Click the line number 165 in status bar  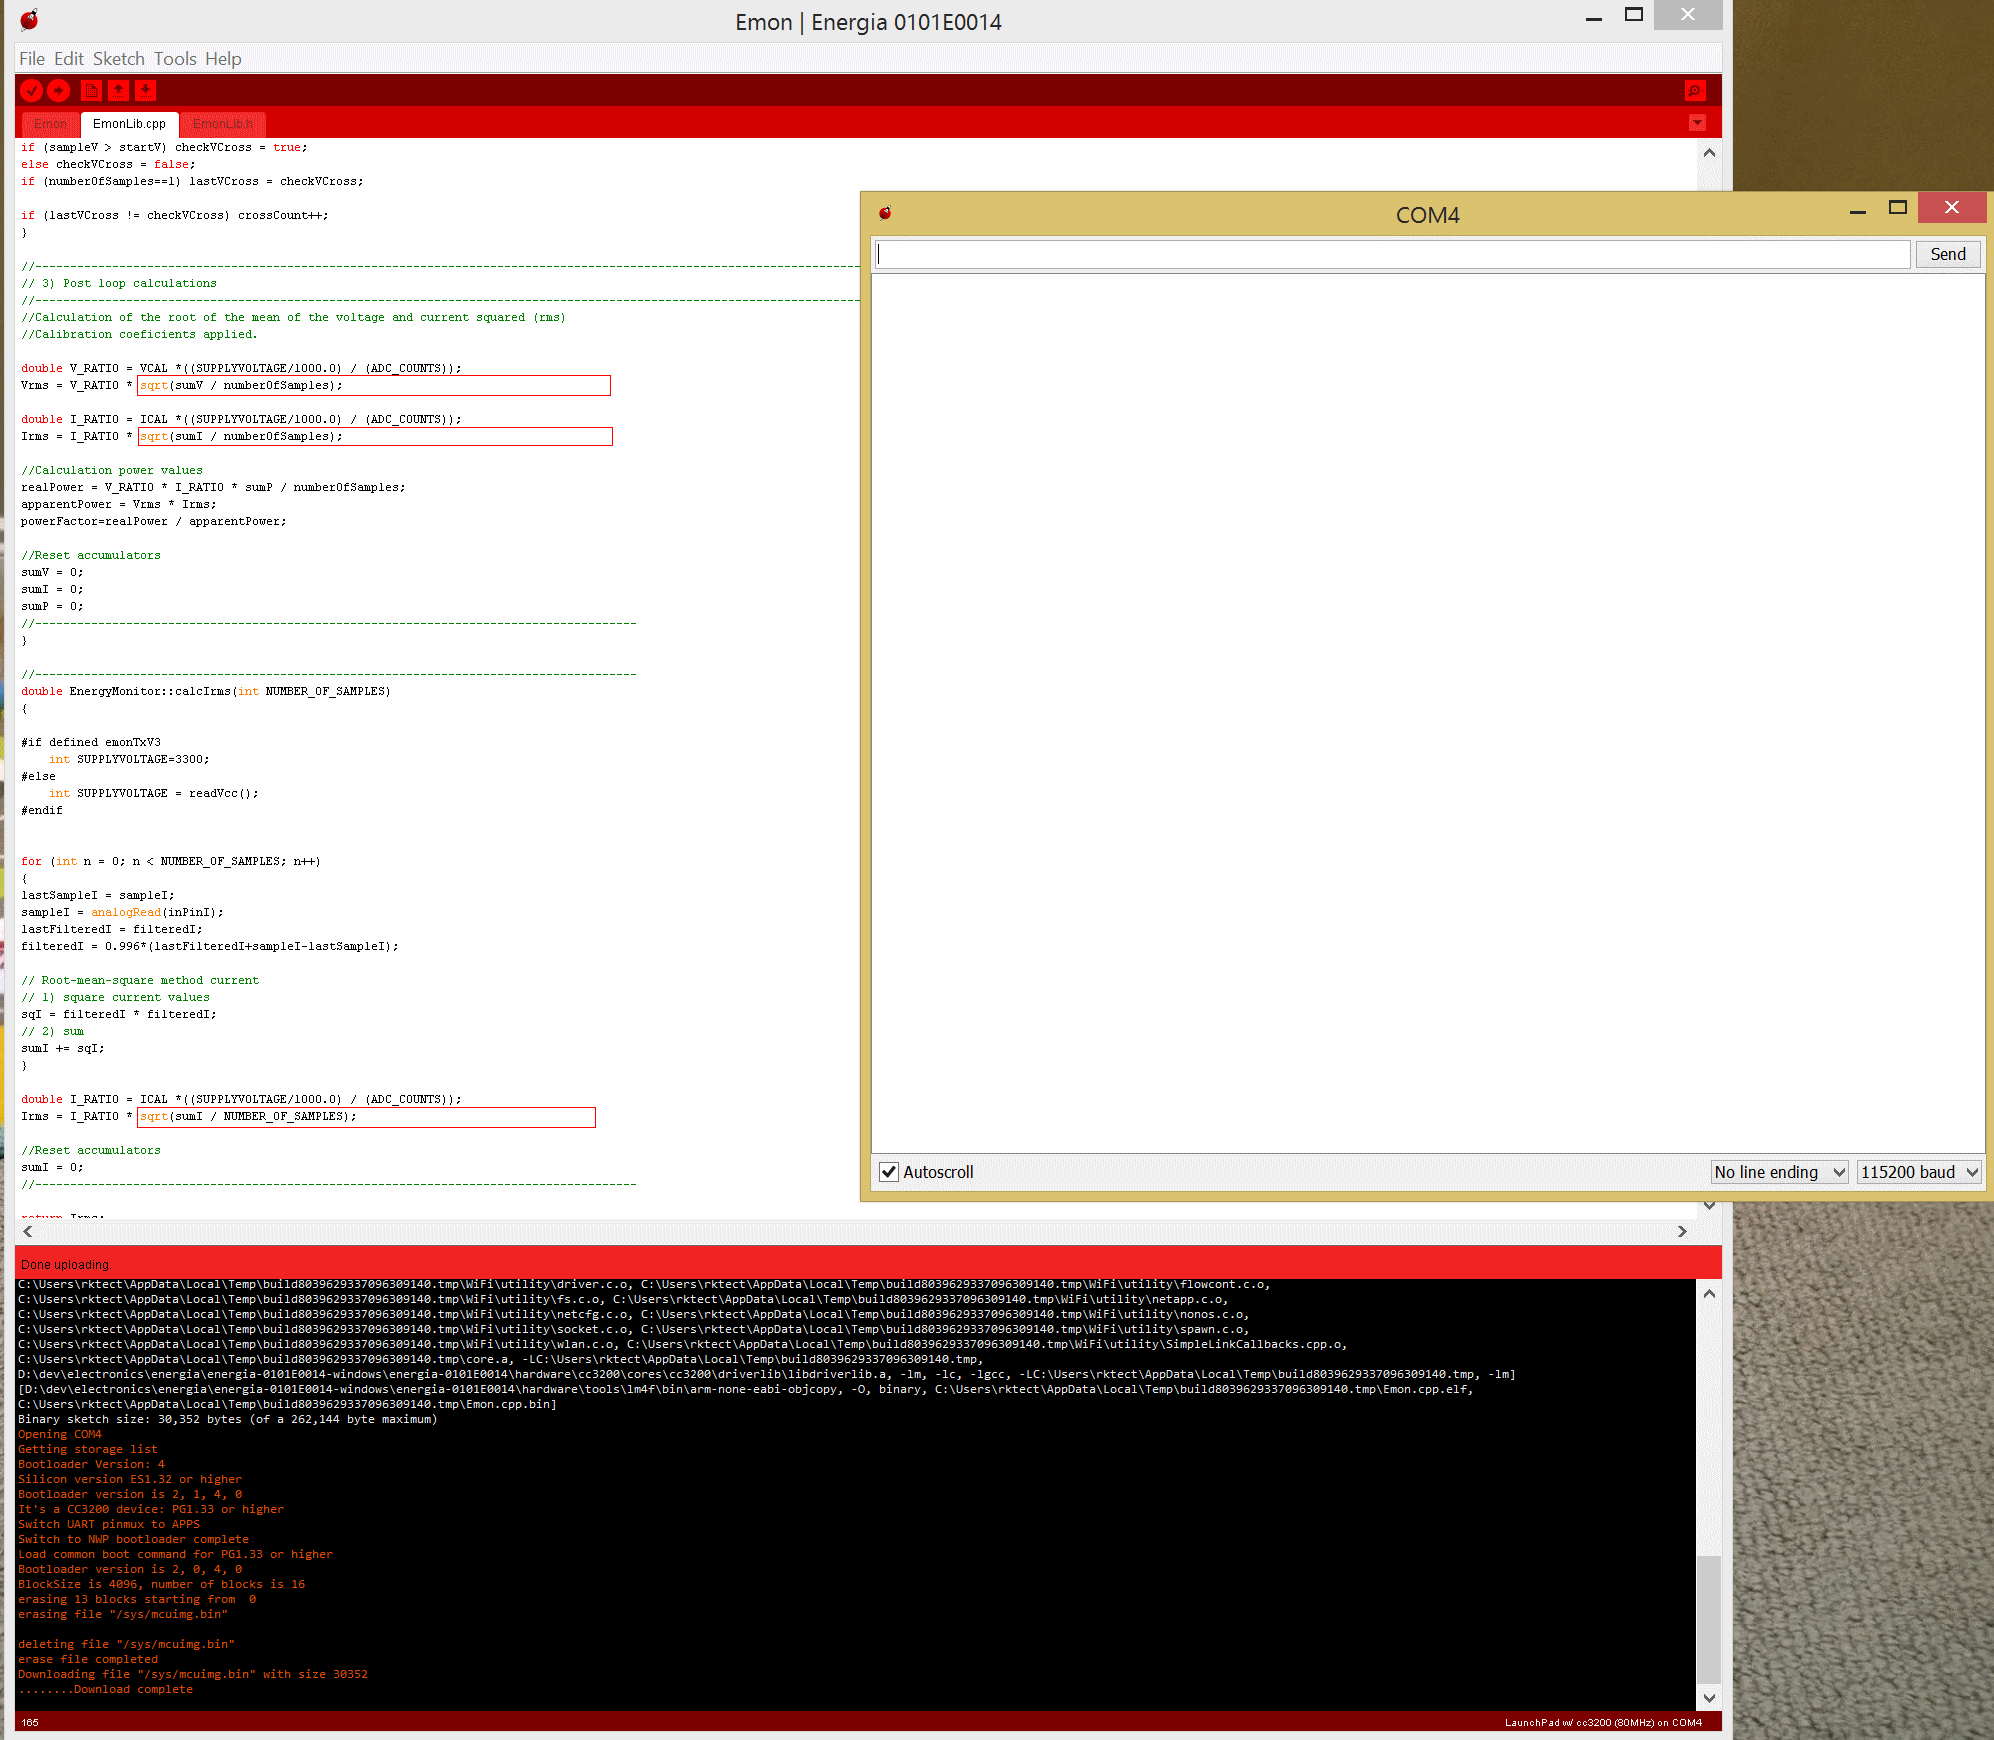pos(30,1722)
